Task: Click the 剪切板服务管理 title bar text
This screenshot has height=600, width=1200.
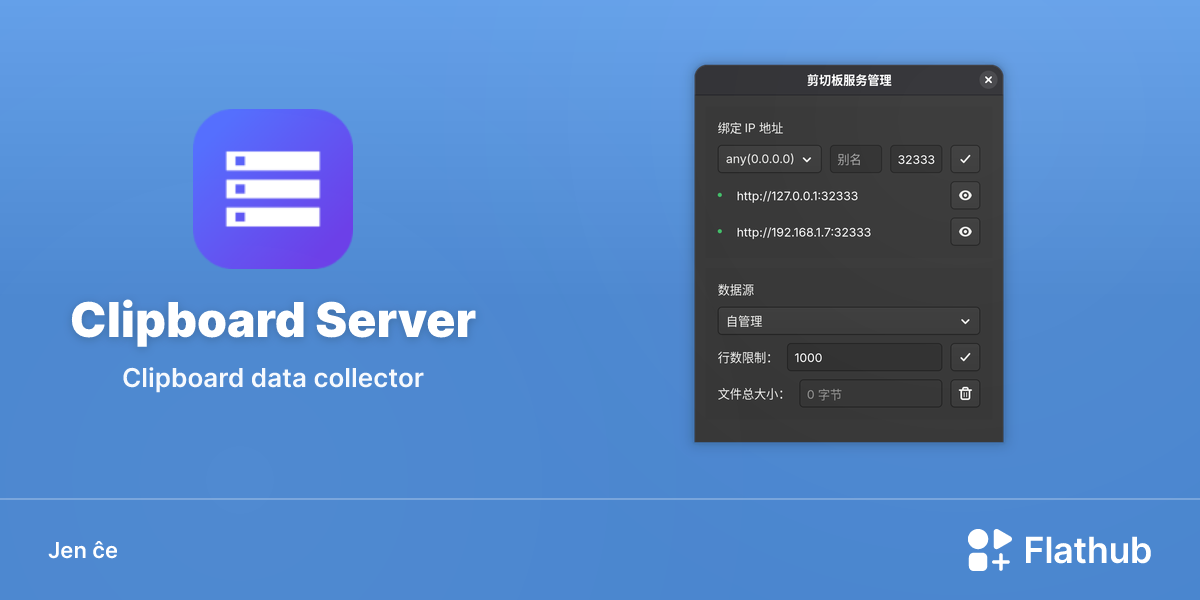Action: [849, 80]
